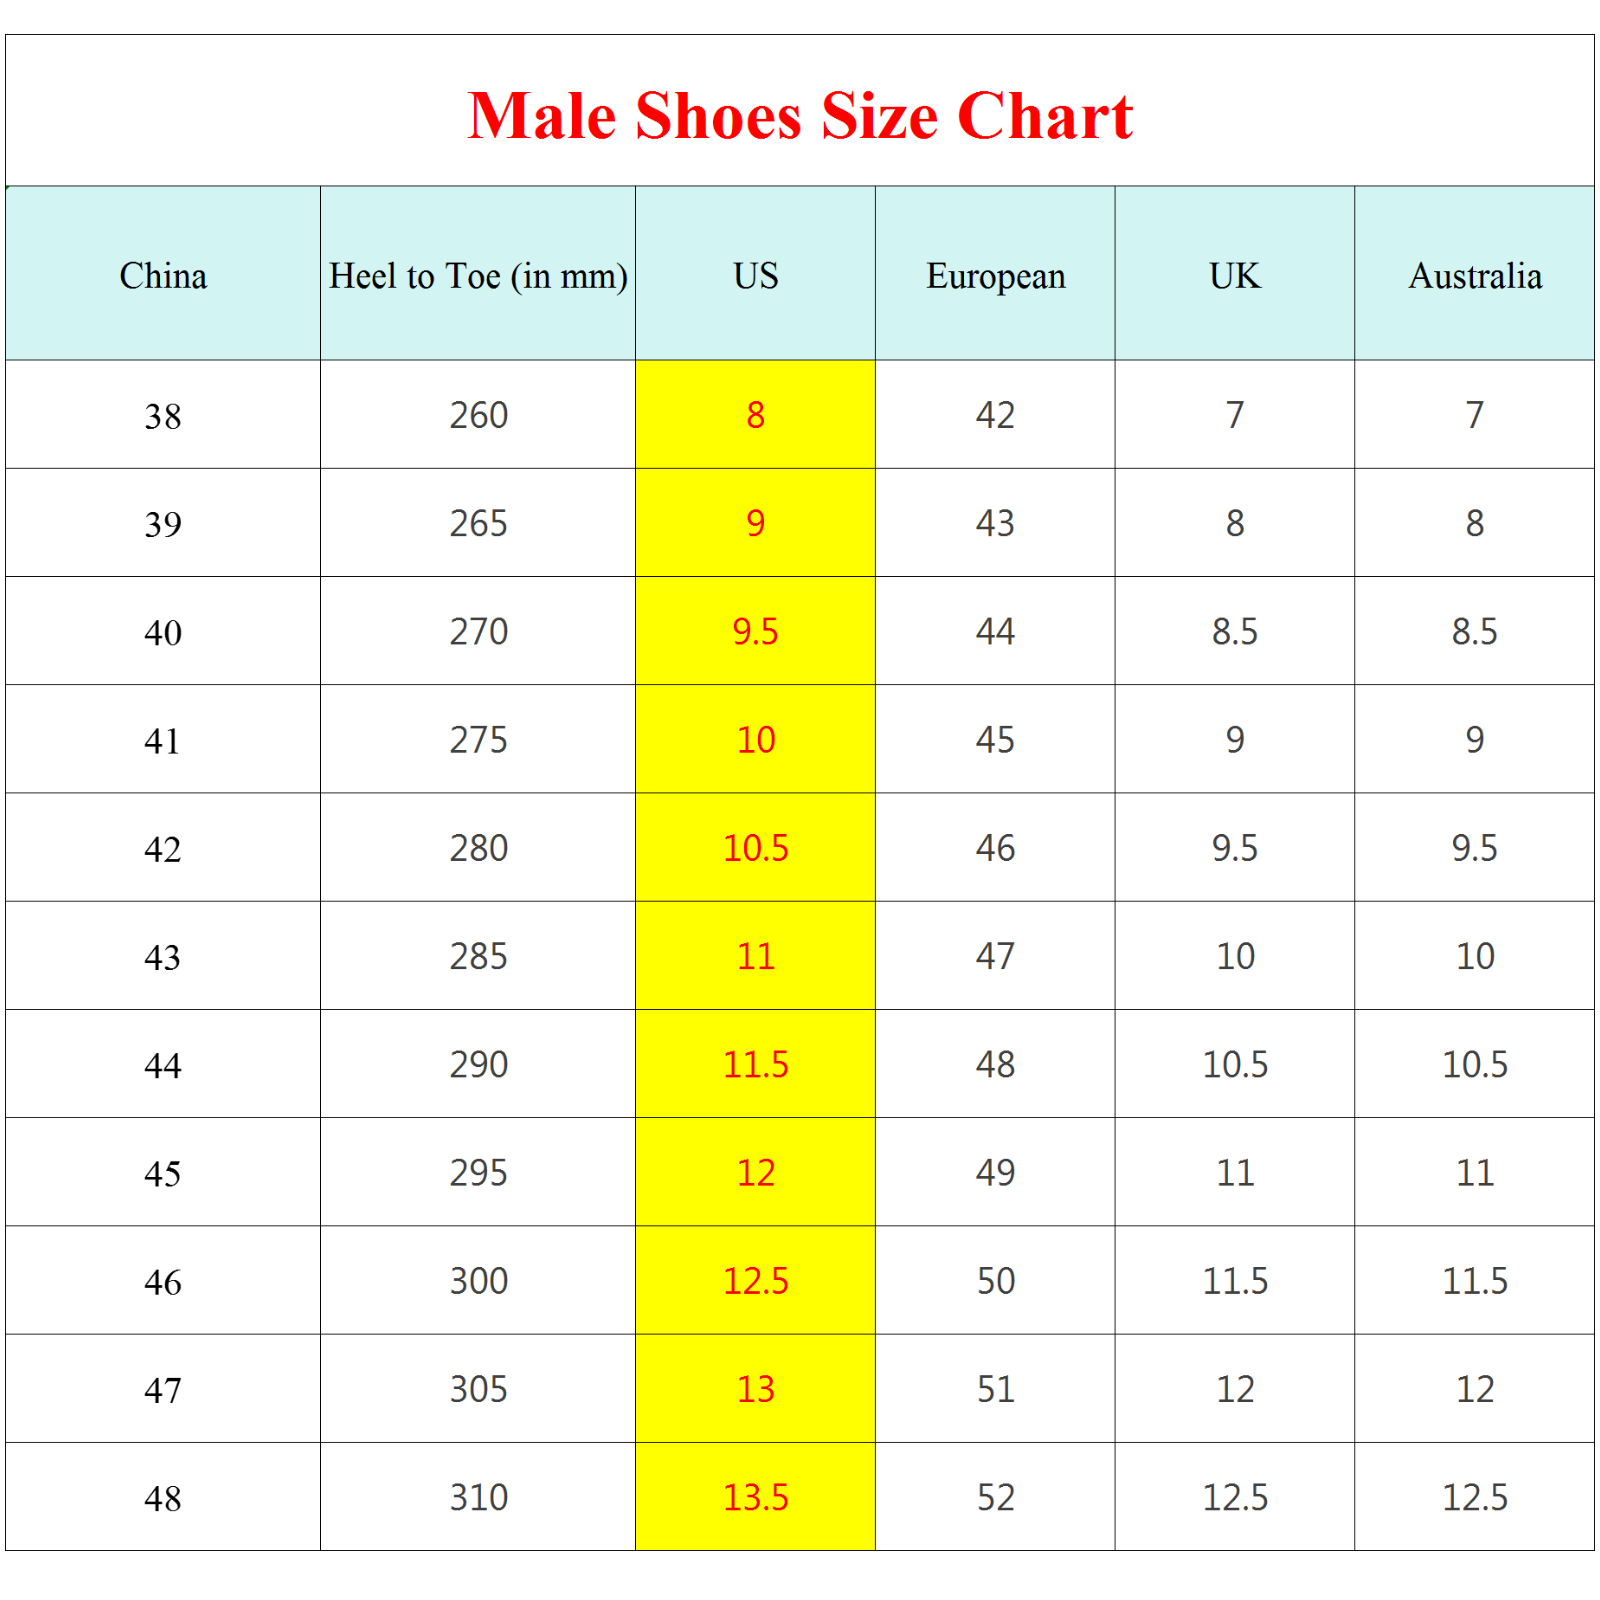
Task: Click heel to toe value 300
Action: [x=478, y=1281]
